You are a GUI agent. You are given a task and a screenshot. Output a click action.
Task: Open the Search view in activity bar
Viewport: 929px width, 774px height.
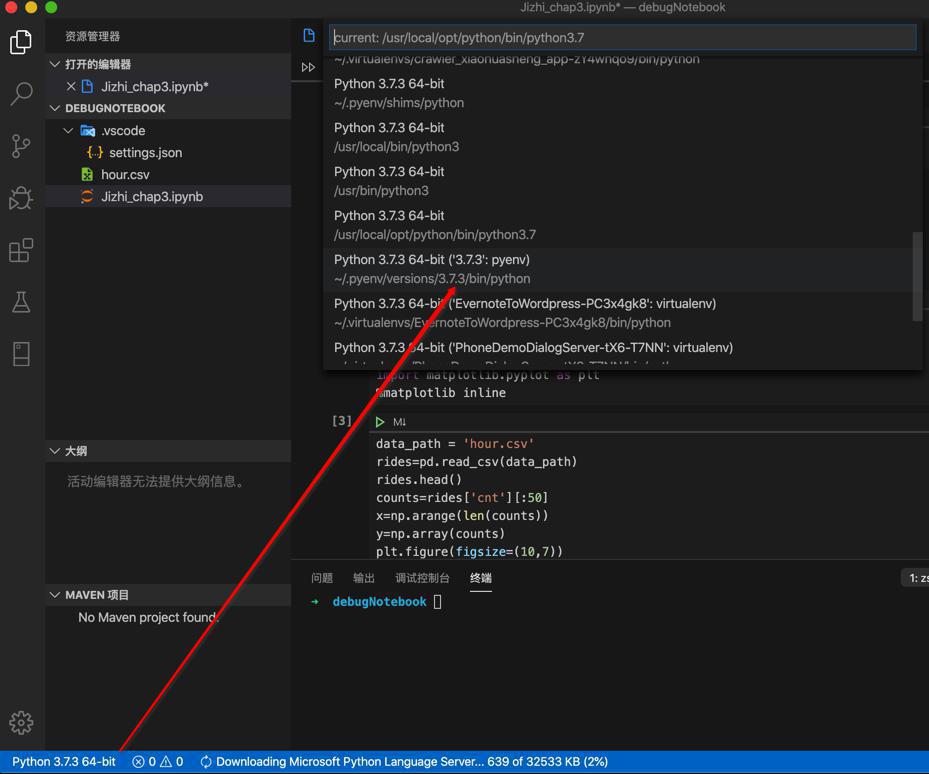coord(21,94)
